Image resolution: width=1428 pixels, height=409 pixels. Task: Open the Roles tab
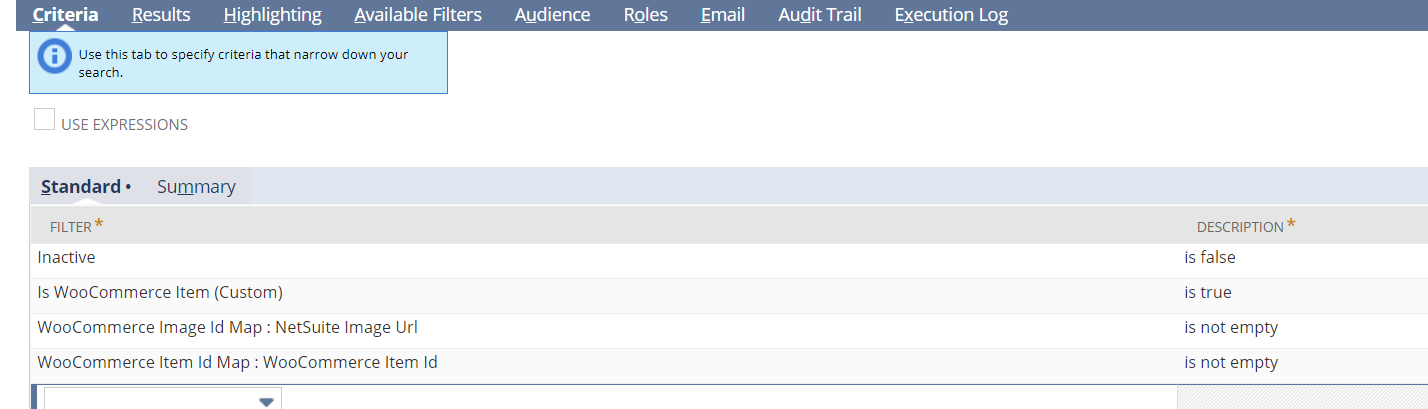pos(645,15)
